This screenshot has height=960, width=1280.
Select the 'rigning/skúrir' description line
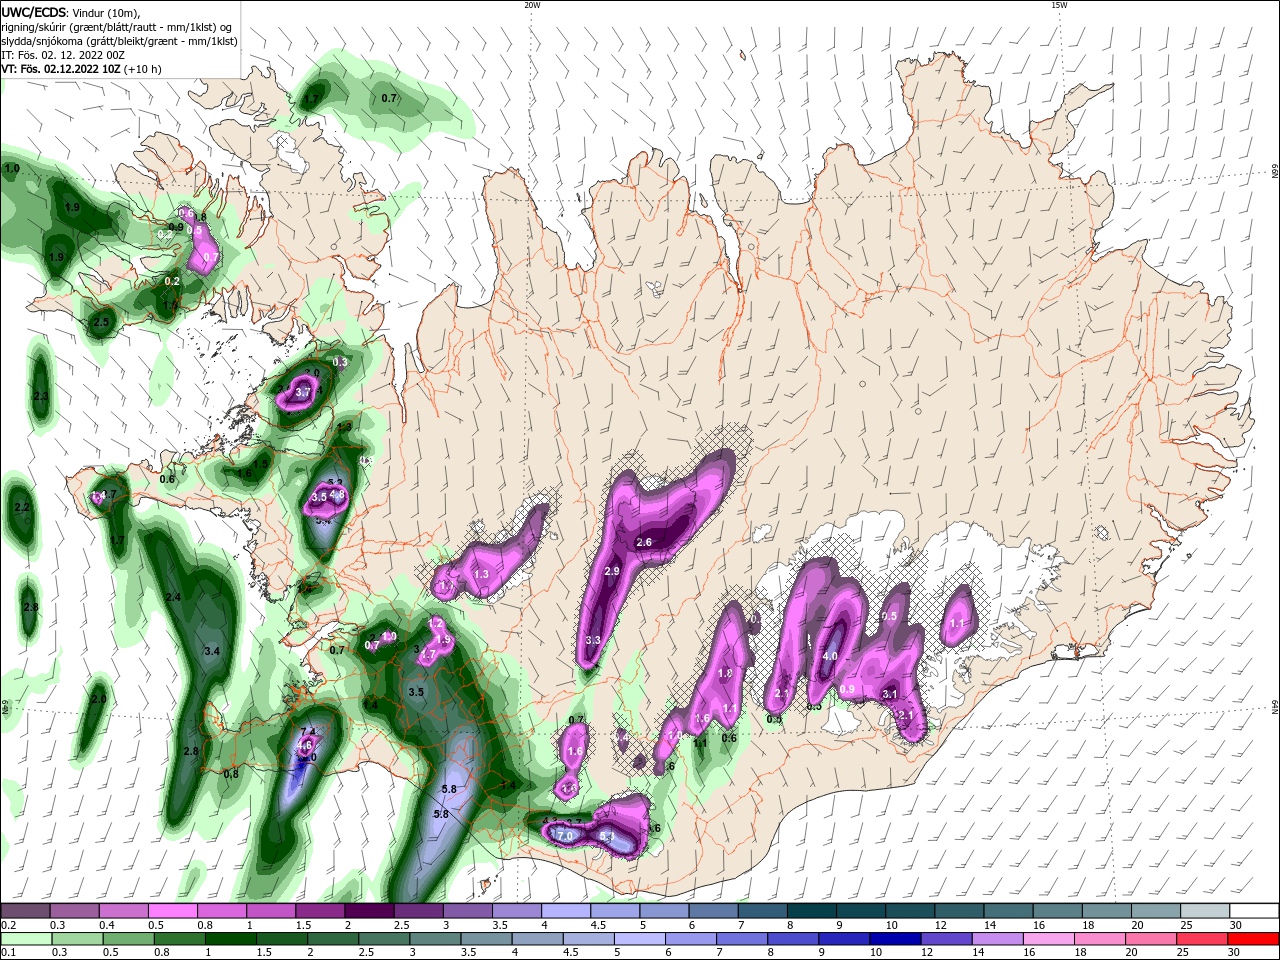click(x=117, y=27)
